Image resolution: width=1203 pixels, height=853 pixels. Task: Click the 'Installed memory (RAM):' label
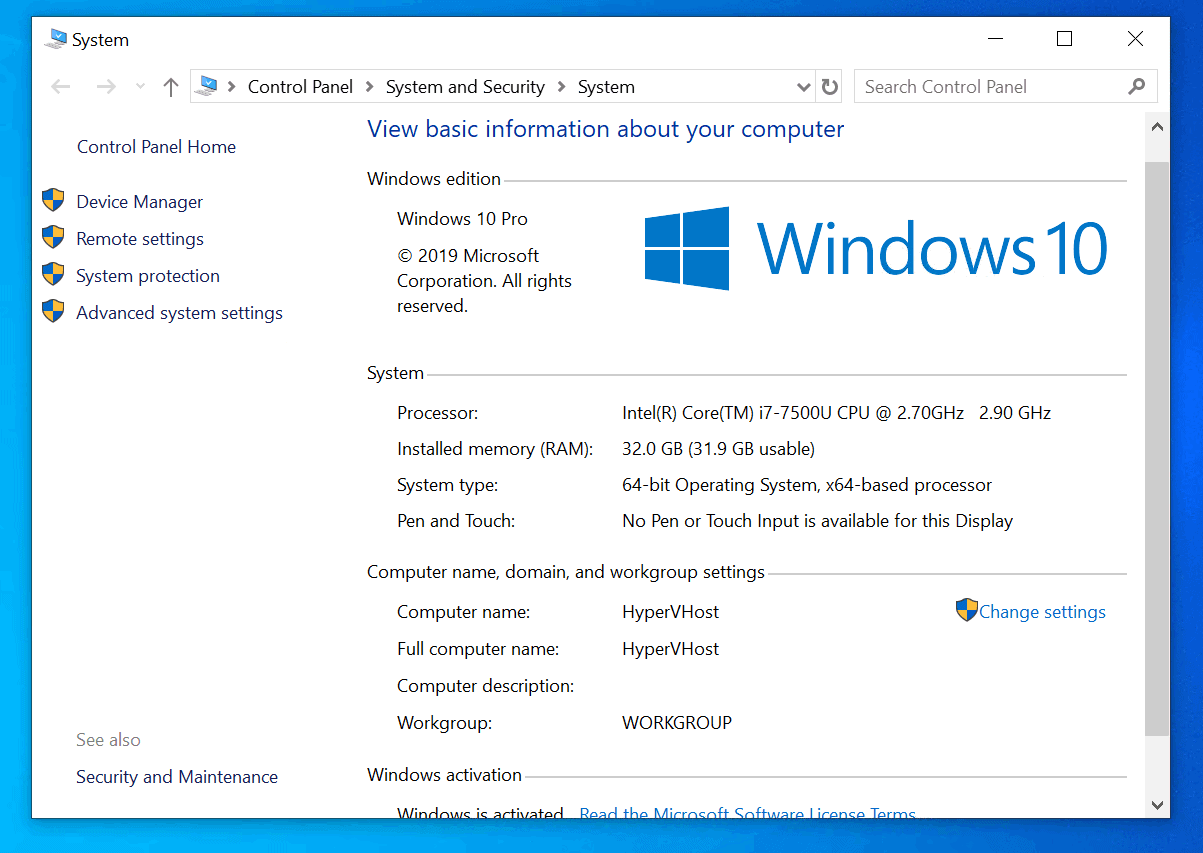pyautogui.click(x=495, y=449)
